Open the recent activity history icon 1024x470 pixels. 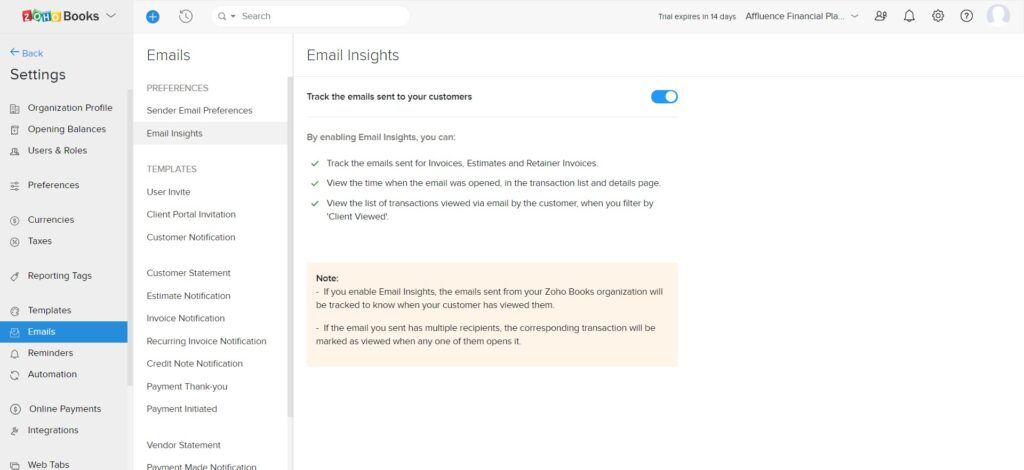[185, 16]
